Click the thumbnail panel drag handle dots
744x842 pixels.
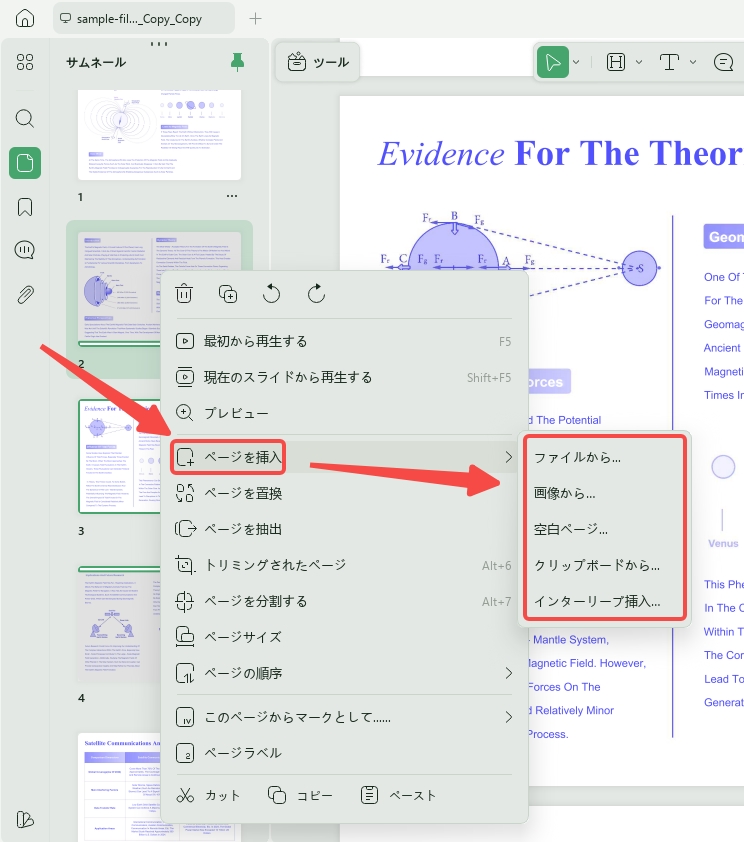[x=159, y=43]
